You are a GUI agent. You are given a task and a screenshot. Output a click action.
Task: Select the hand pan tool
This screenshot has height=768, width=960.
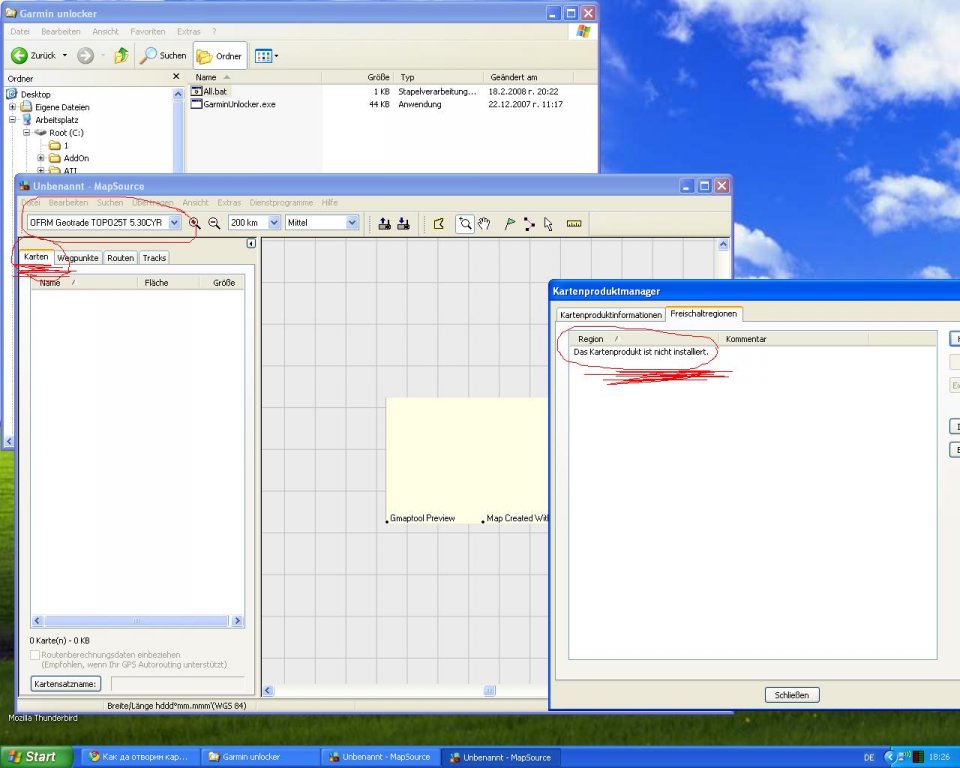[484, 224]
